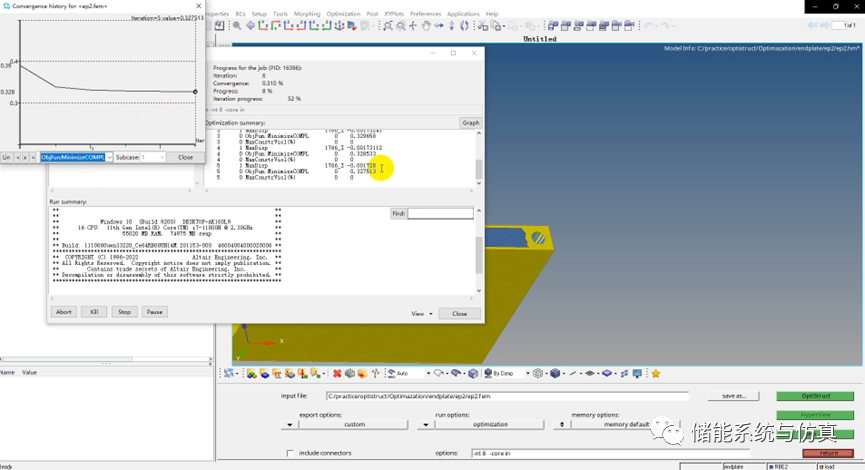Click the grey solid box icon beside delete
Image resolution: width=865 pixels, height=470 pixels.
tap(350, 373)
